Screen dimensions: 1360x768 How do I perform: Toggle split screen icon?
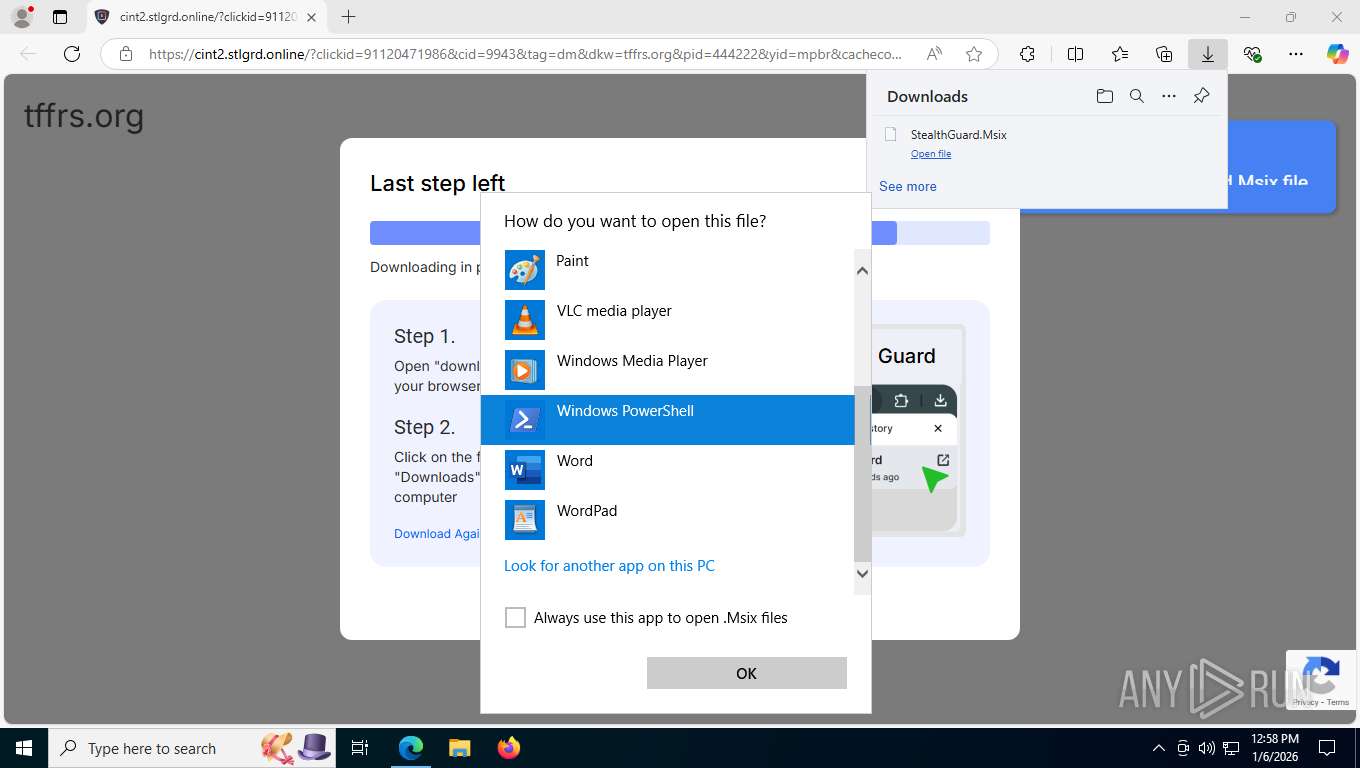pos(1075,54)
